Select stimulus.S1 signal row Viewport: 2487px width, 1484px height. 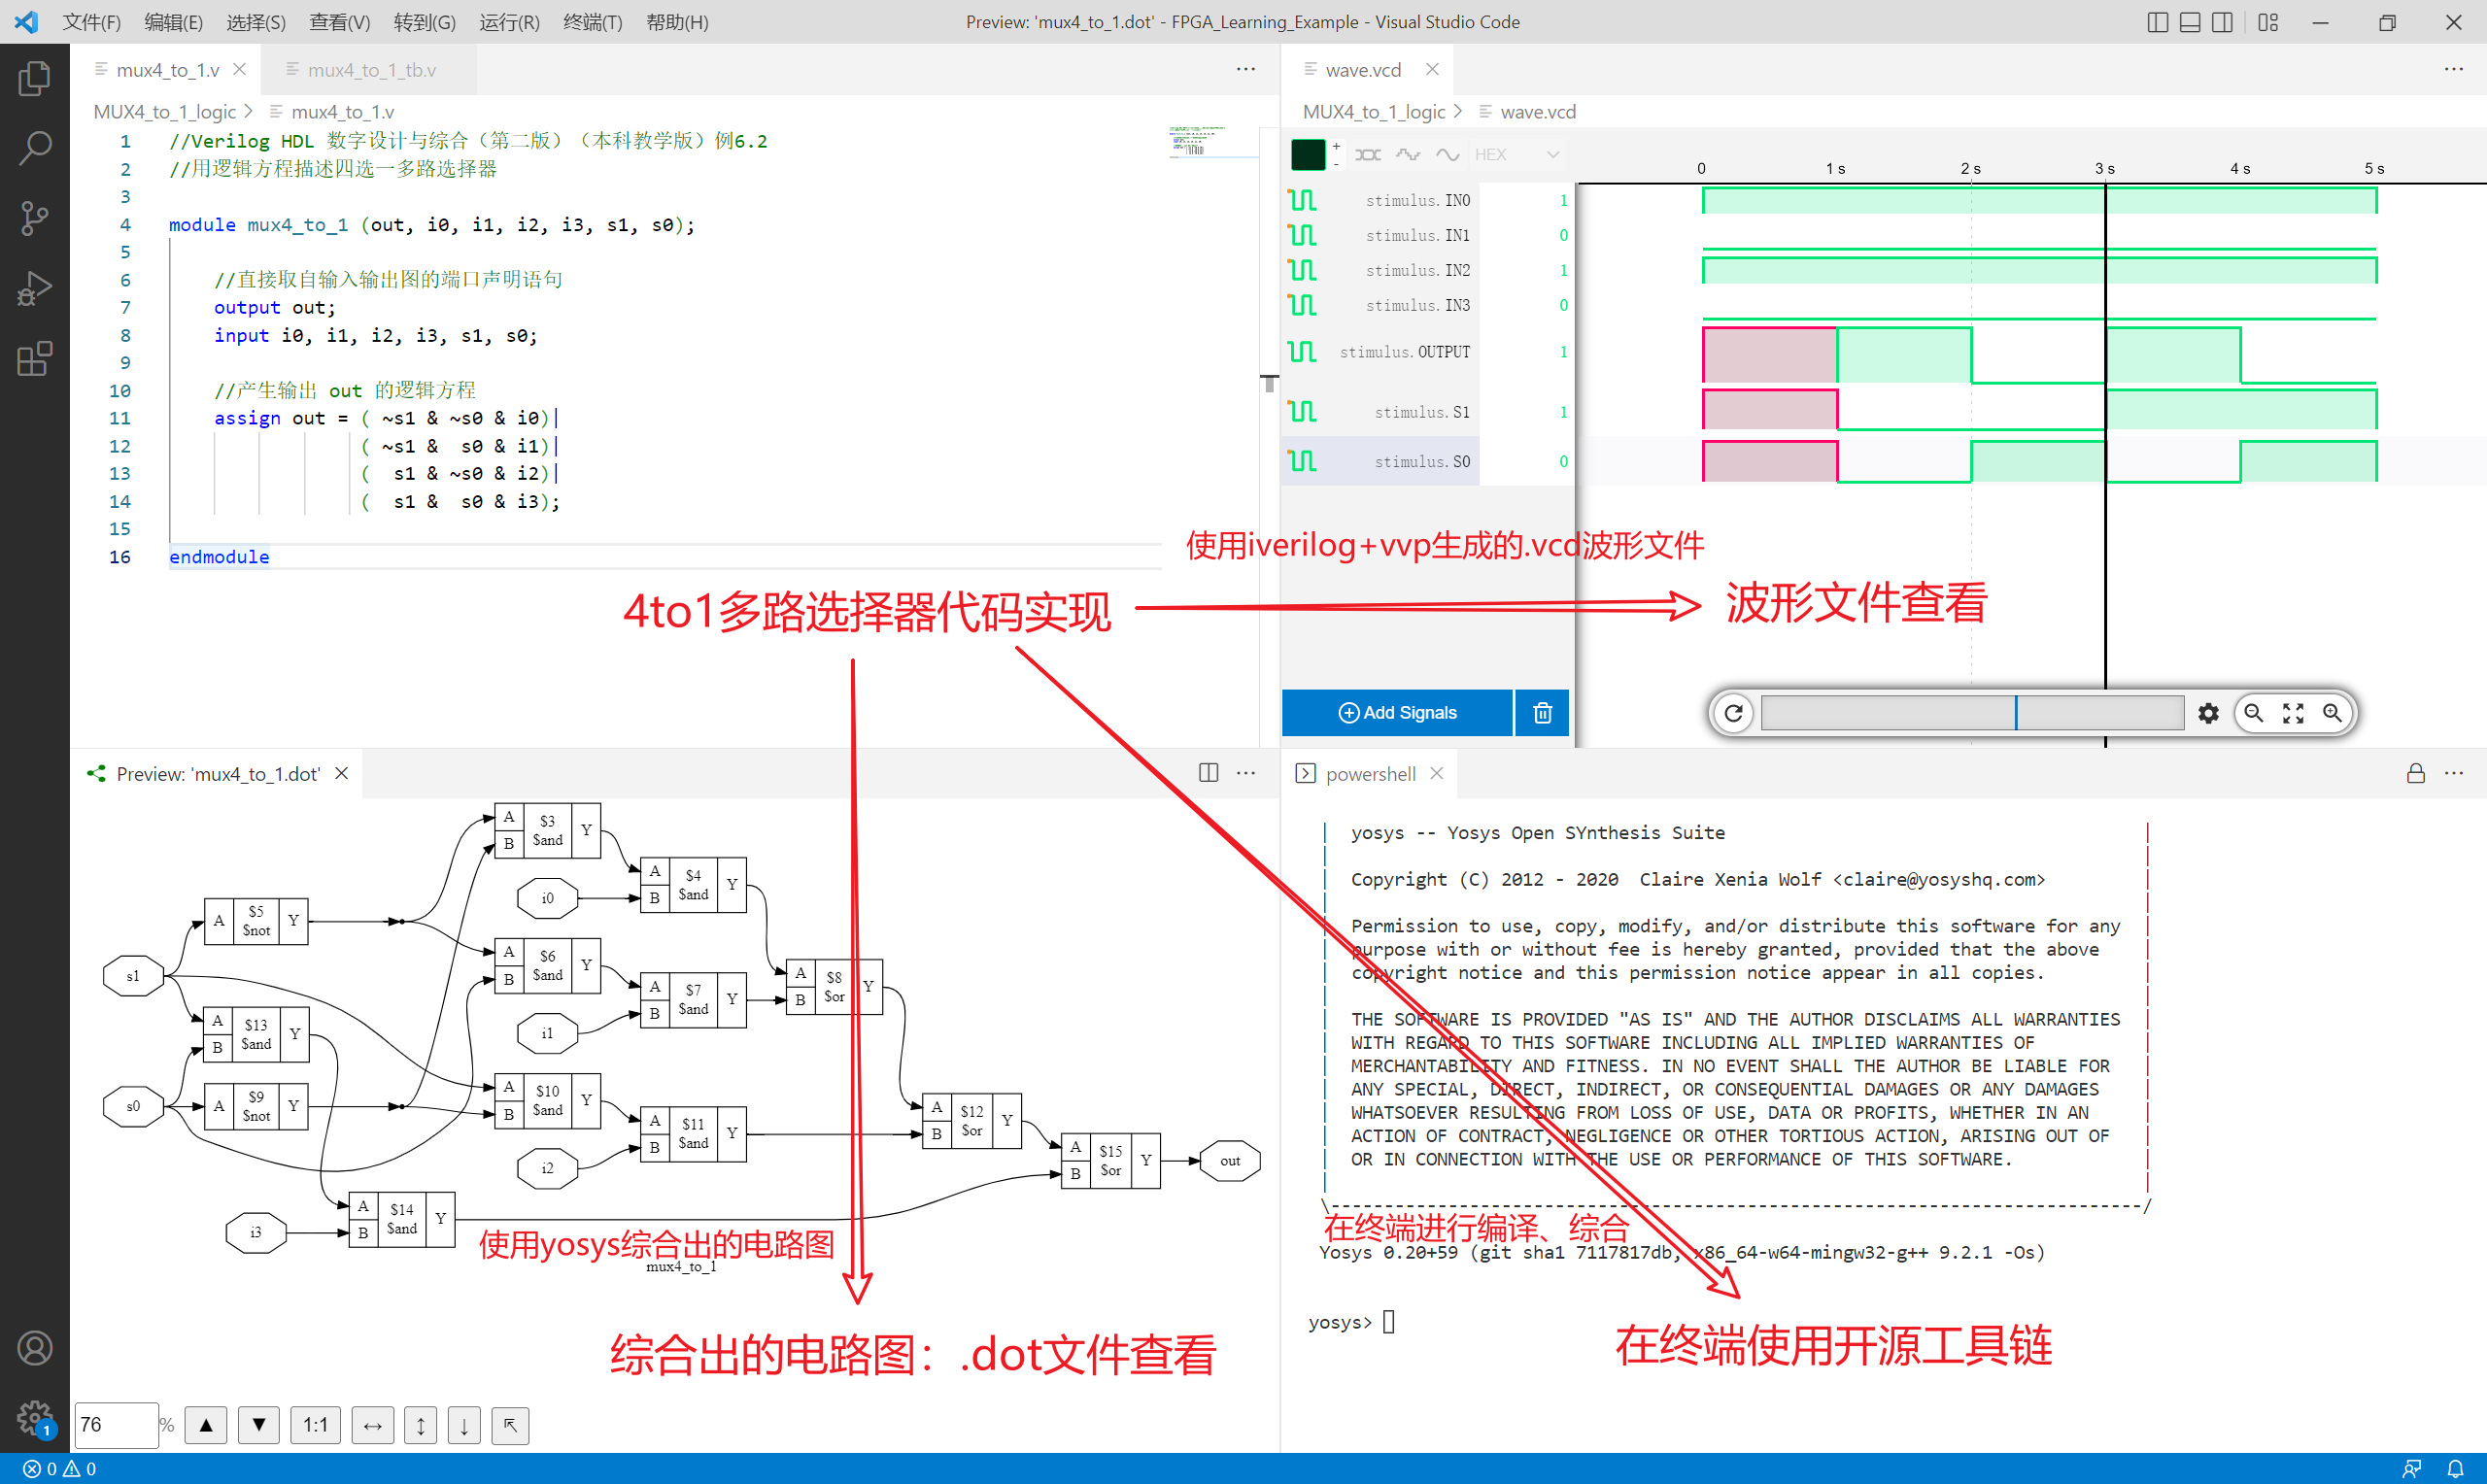pyautogui.click(x=1427, y=412)
